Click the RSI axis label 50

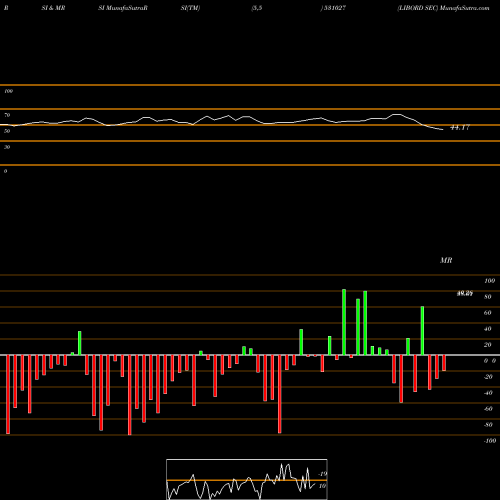click(x=7, y=131)
